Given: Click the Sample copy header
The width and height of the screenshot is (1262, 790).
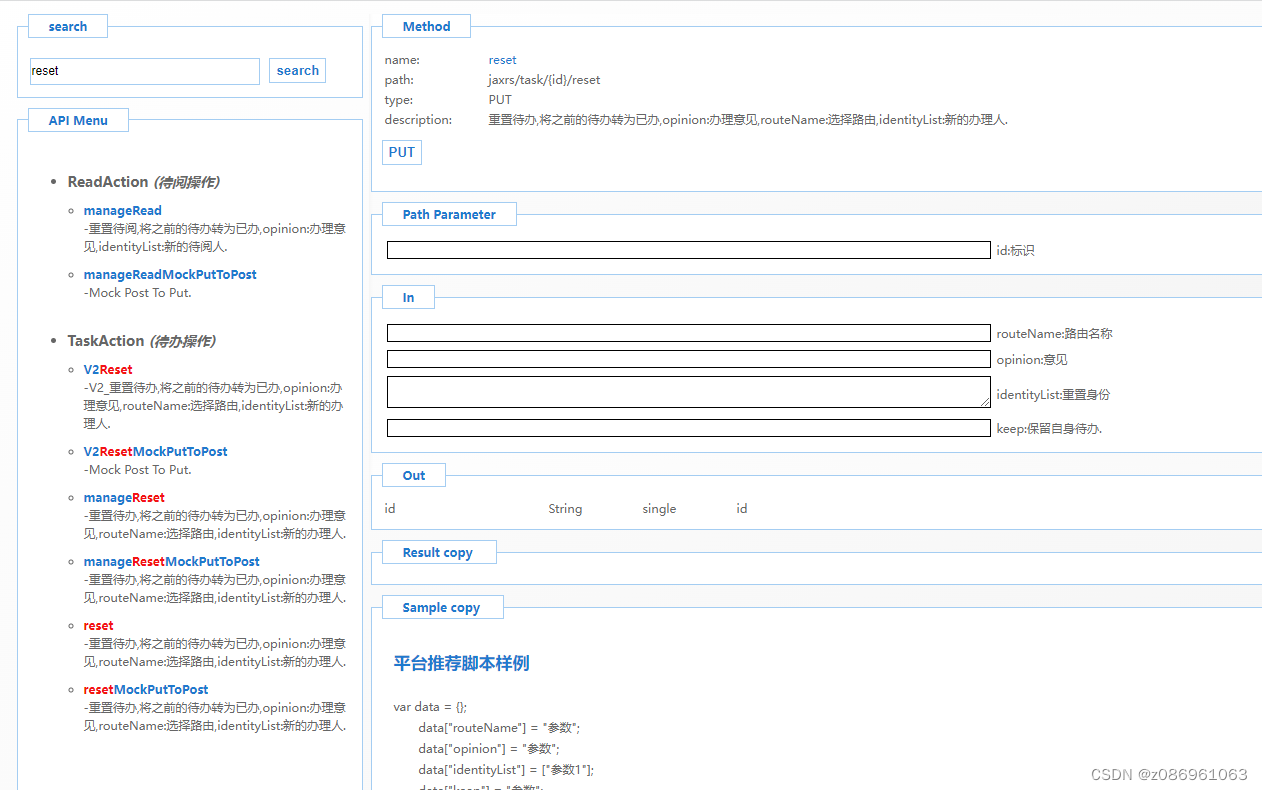Looking at the screenshot, I should [442, 607].
